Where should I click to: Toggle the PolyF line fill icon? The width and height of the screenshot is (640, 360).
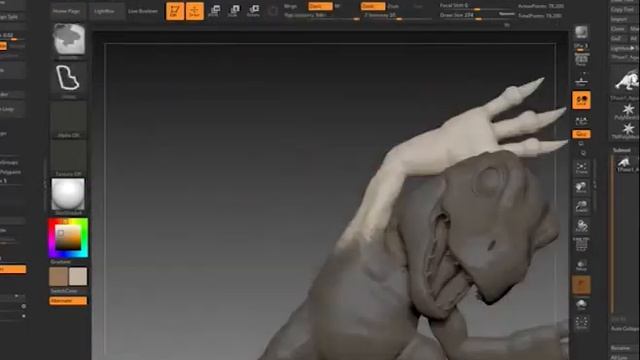581,245
